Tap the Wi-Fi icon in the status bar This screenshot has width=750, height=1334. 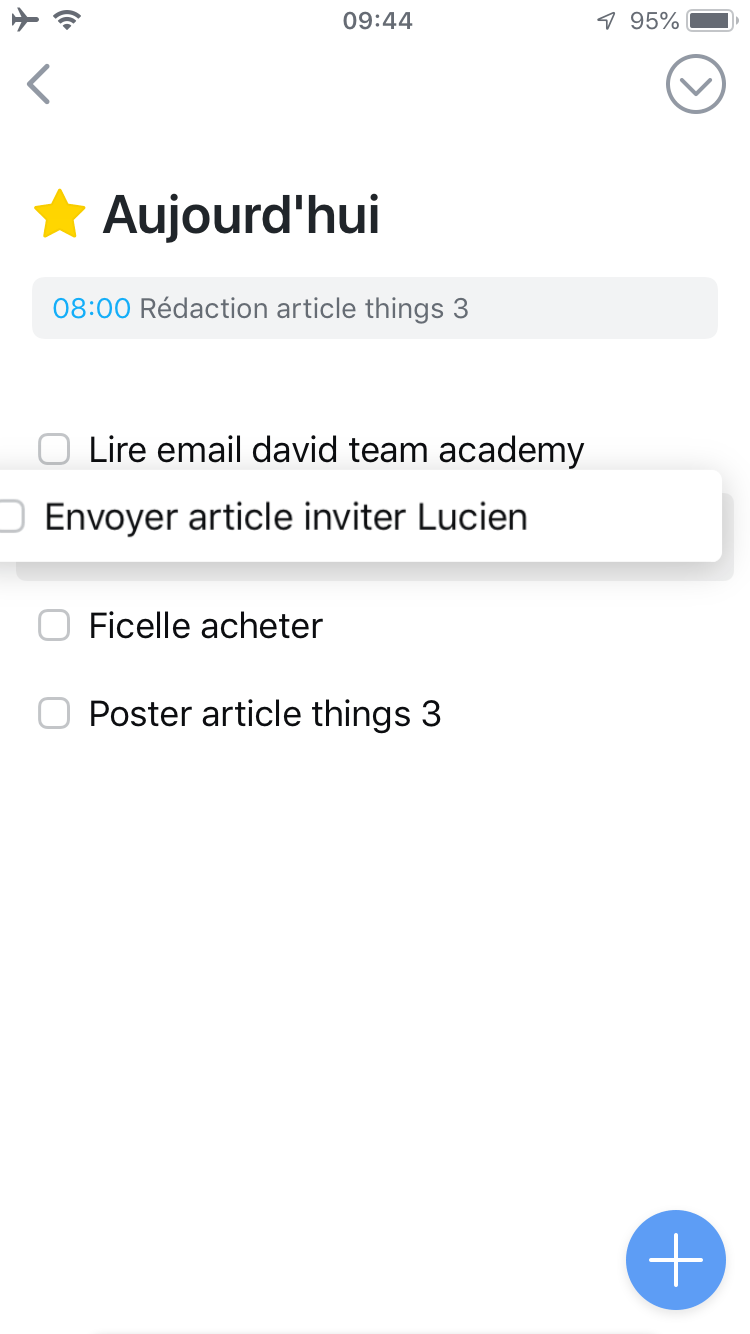(x=66, y=19)
